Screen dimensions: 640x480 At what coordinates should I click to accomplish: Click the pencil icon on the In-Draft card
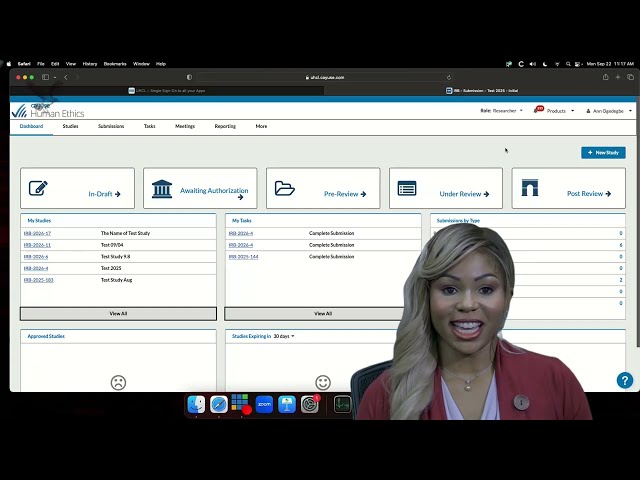click(x=38, y=188)
